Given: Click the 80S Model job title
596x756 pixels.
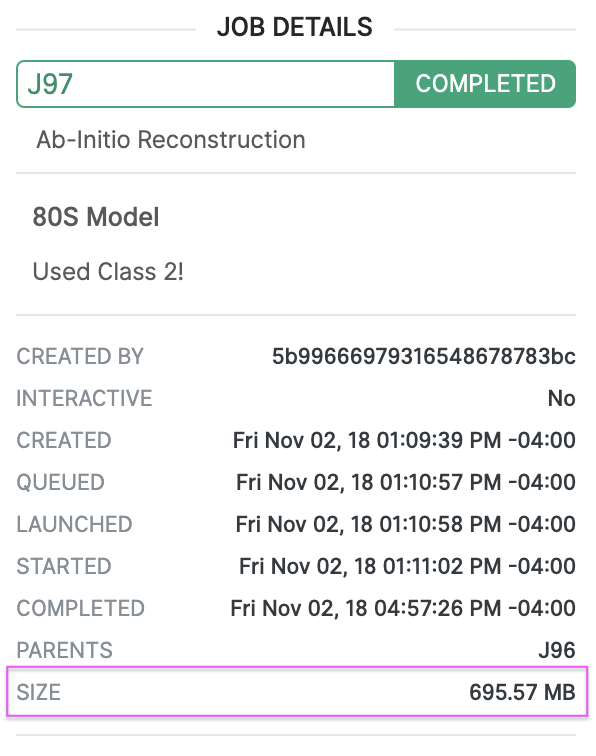Looking at the screenshot, I should (x=95, y=217).
